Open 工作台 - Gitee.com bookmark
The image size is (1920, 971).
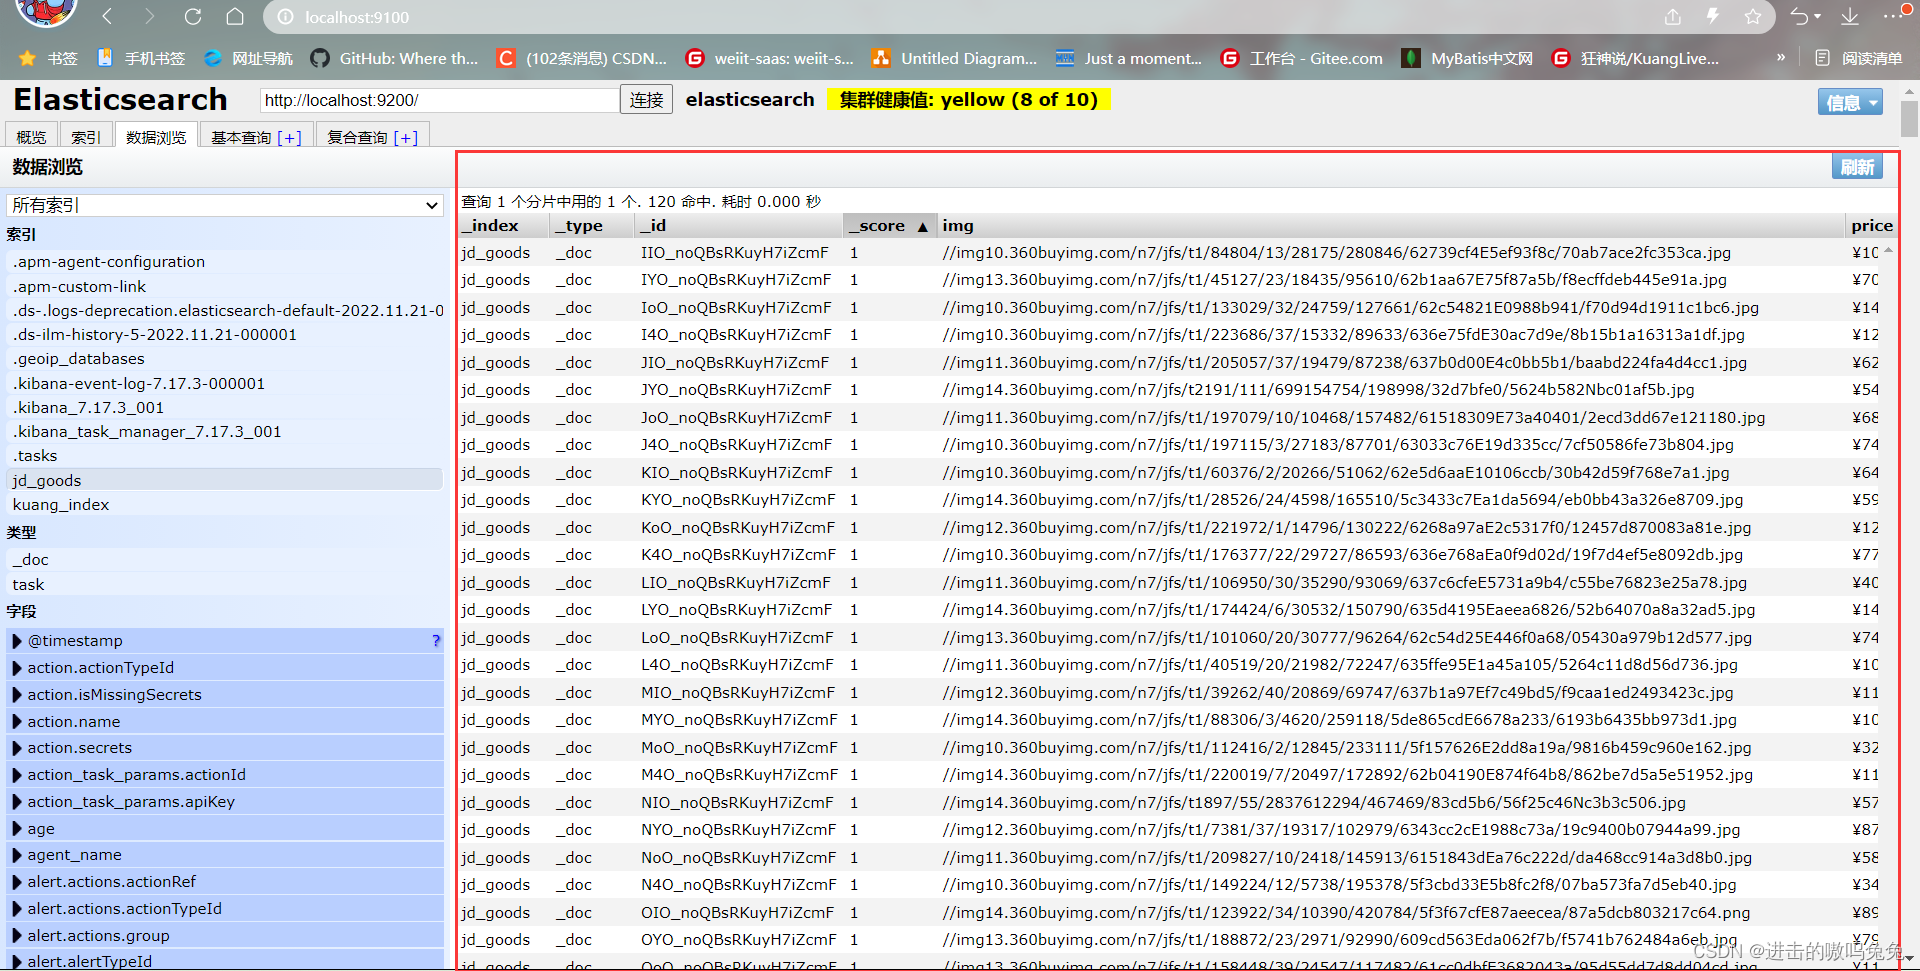coord(1302,58)
